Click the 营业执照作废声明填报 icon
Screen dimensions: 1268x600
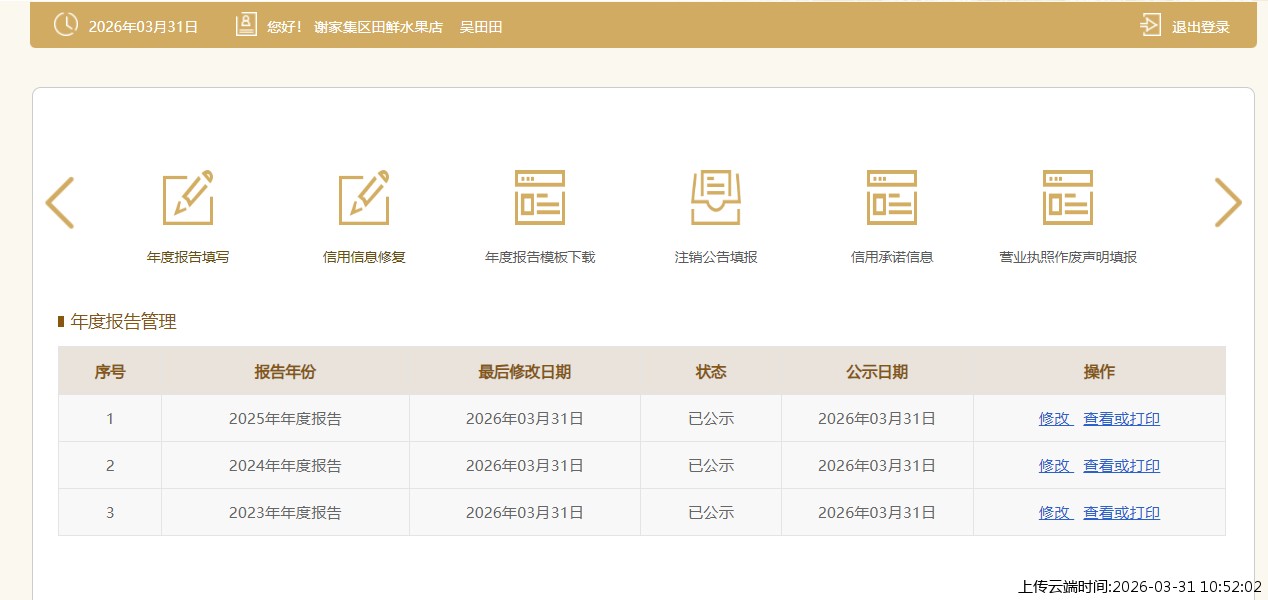1068,198
